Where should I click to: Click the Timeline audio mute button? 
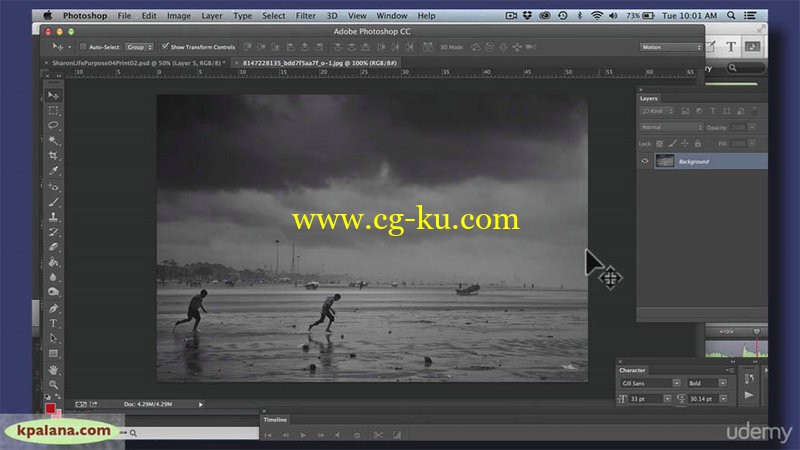[x=337, y=435]
